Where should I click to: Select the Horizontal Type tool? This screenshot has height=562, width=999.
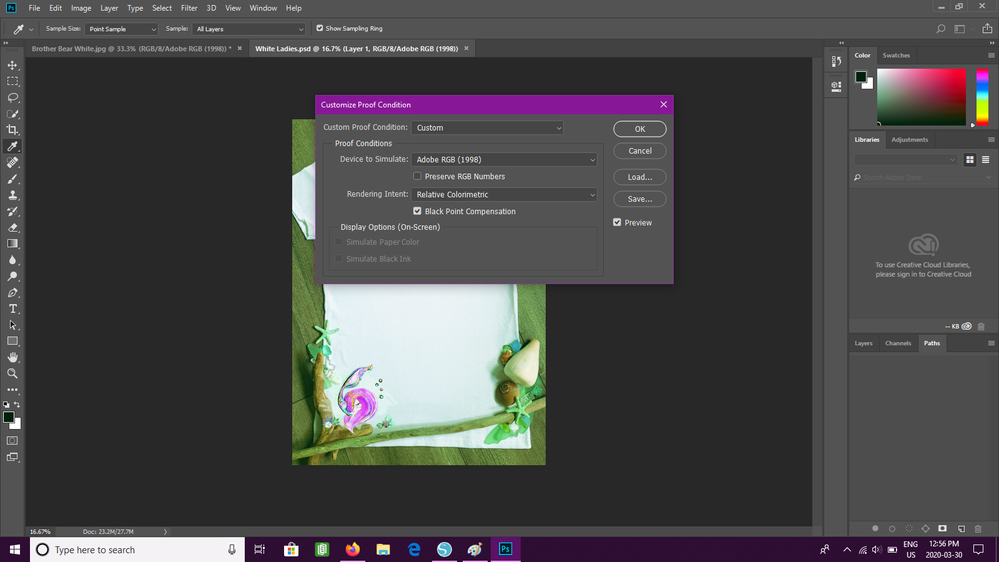coord(13,309)
